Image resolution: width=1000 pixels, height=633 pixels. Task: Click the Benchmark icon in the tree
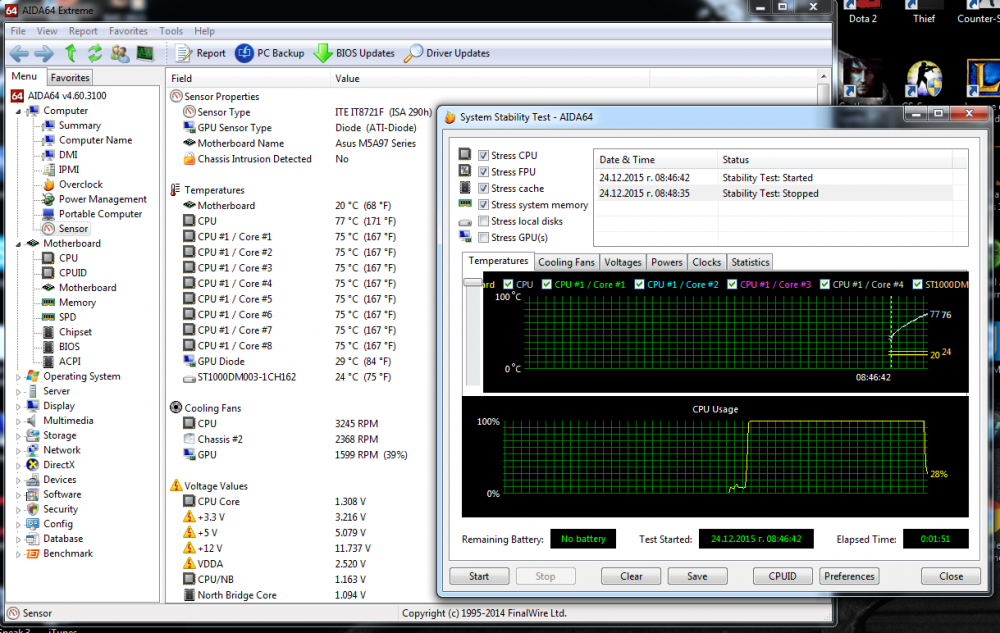(x=33, y=553)
